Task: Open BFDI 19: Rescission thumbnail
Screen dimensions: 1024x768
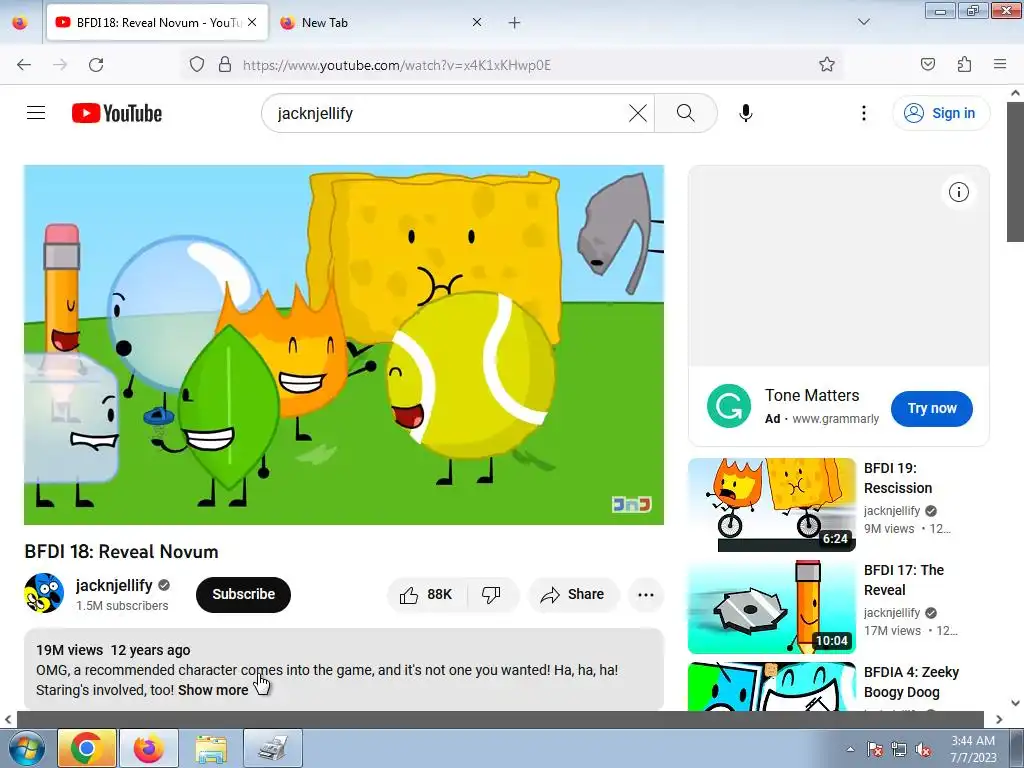Action: pyautogui.click(x=771, y=505)
